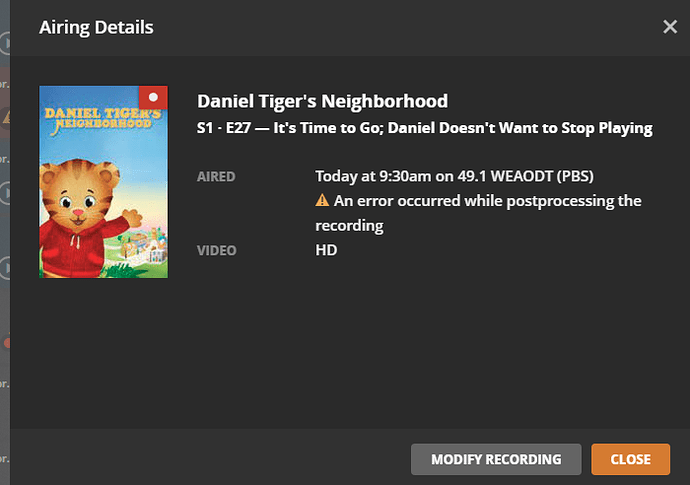Select the S1 E27 episode title line
The width and height of the screenshot is (690, 485).
pos(424,128)
